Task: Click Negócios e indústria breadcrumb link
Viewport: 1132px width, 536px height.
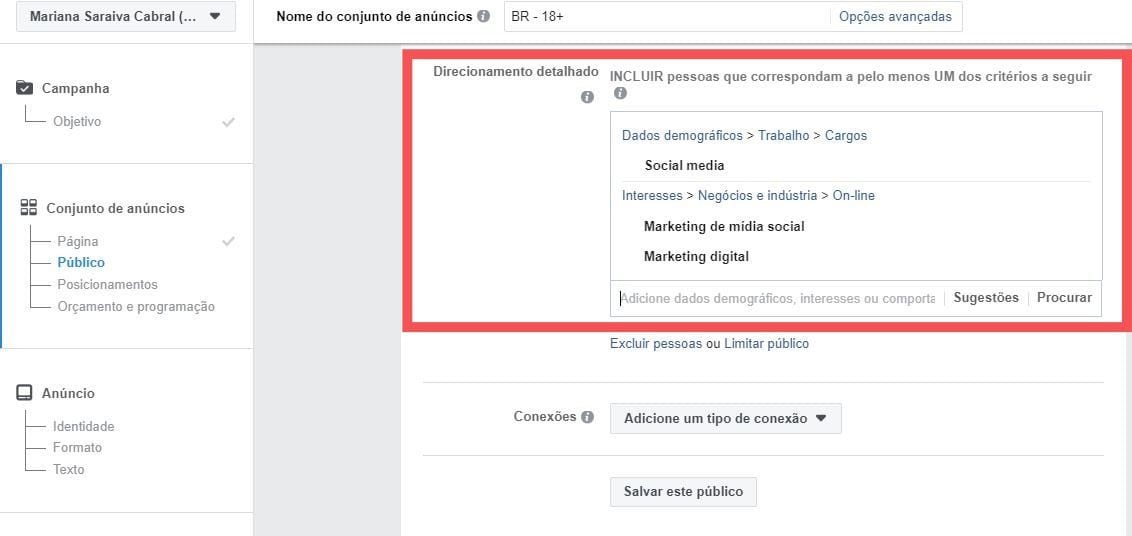Action: 758,195
